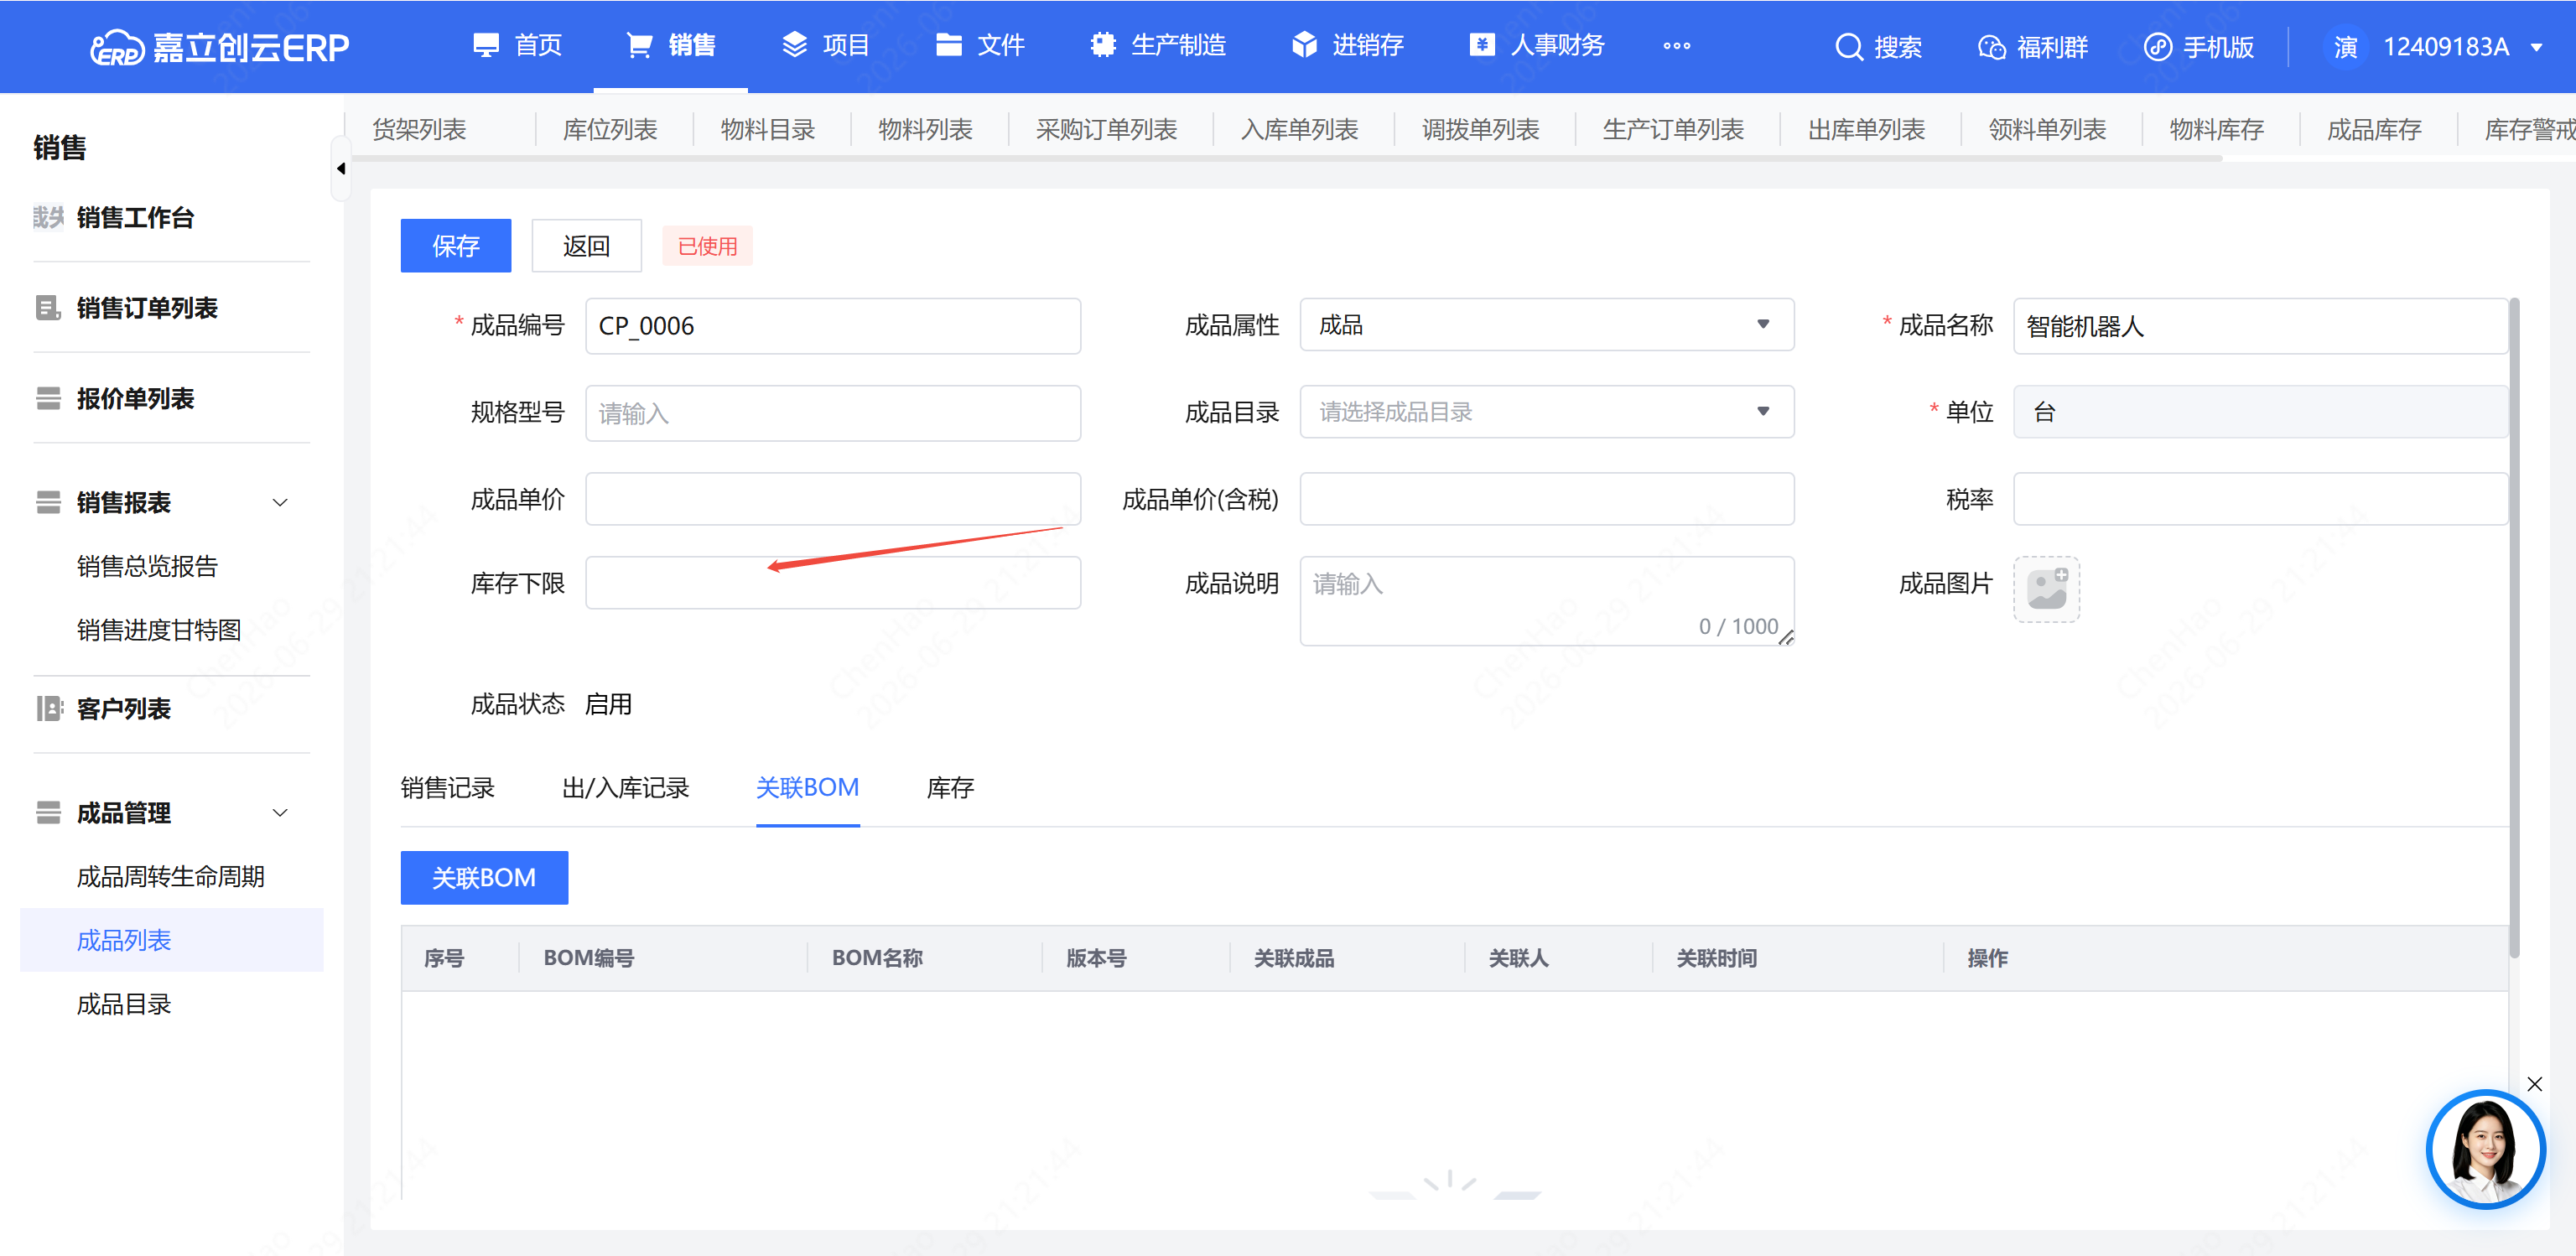Switch to the 出/入库记录 tab
This screenshot has height=1256, width=2576.
coord(626,787)
